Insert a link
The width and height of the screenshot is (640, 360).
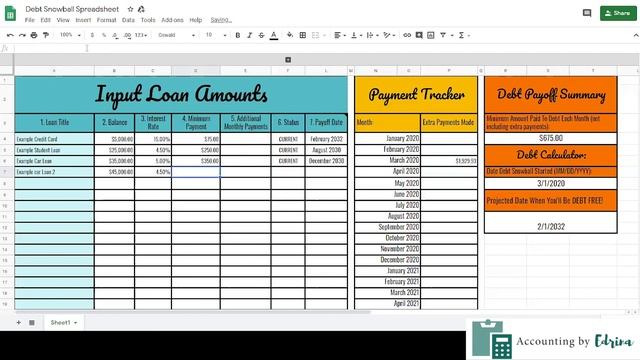(x=407, y=36)
